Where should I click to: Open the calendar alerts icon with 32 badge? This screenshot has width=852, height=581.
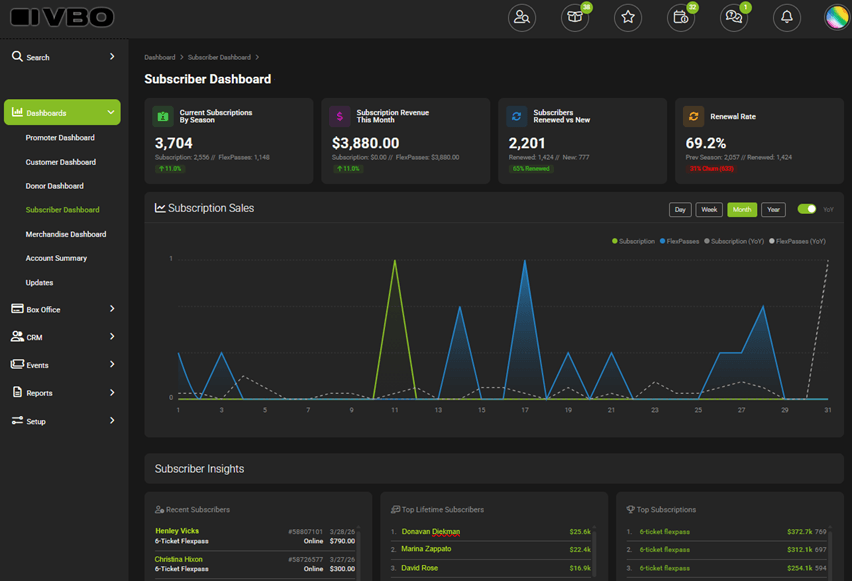click(681, 17)
